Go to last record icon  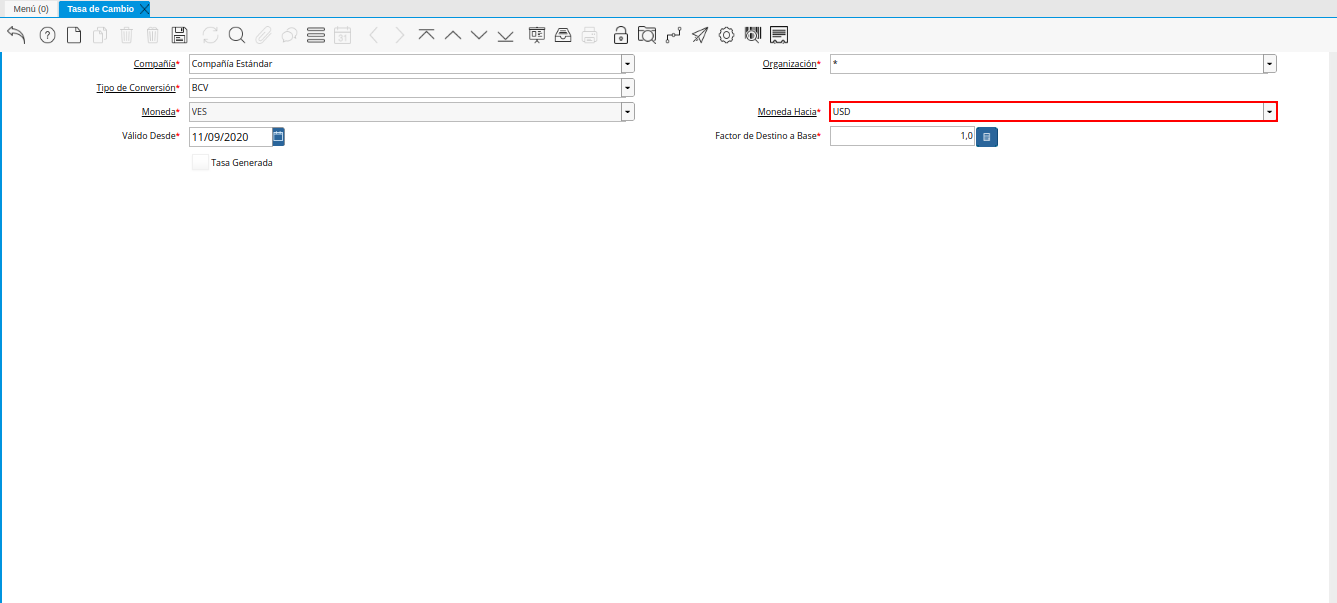tap(505, 35)
